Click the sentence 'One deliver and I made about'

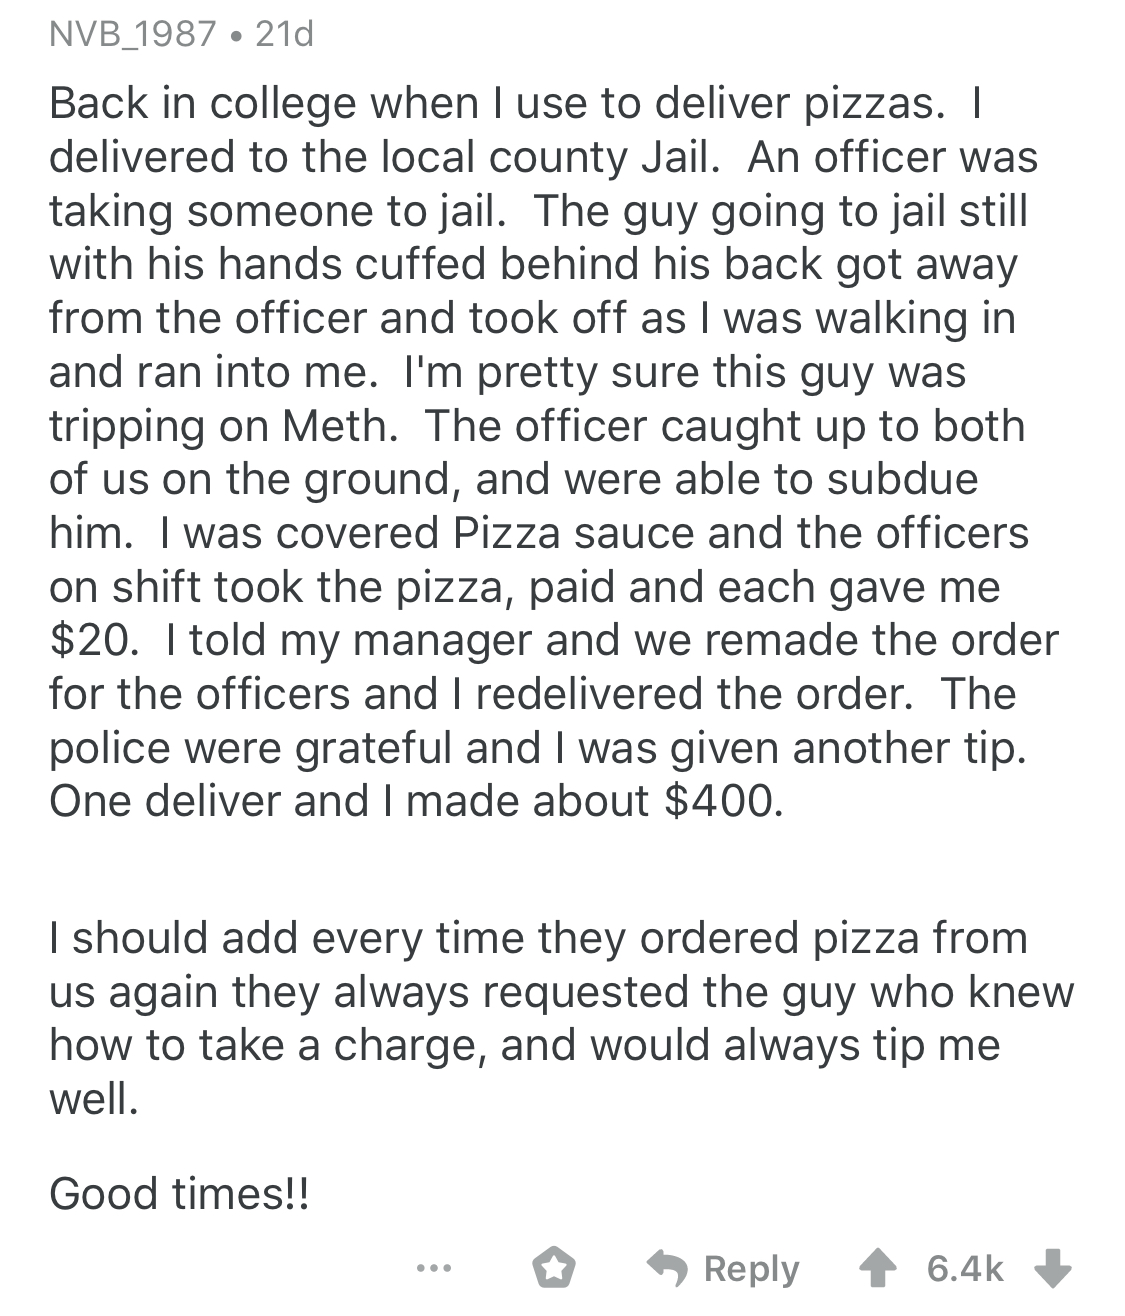pyautogui.click(x=350, y=801)
